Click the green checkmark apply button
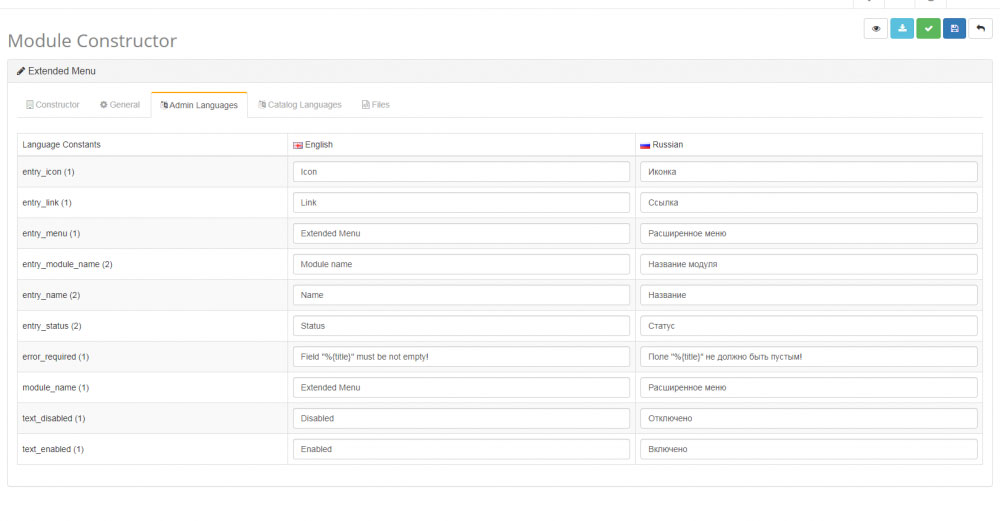This screenshot has width=1000, height=521. [x=929, y=29]
